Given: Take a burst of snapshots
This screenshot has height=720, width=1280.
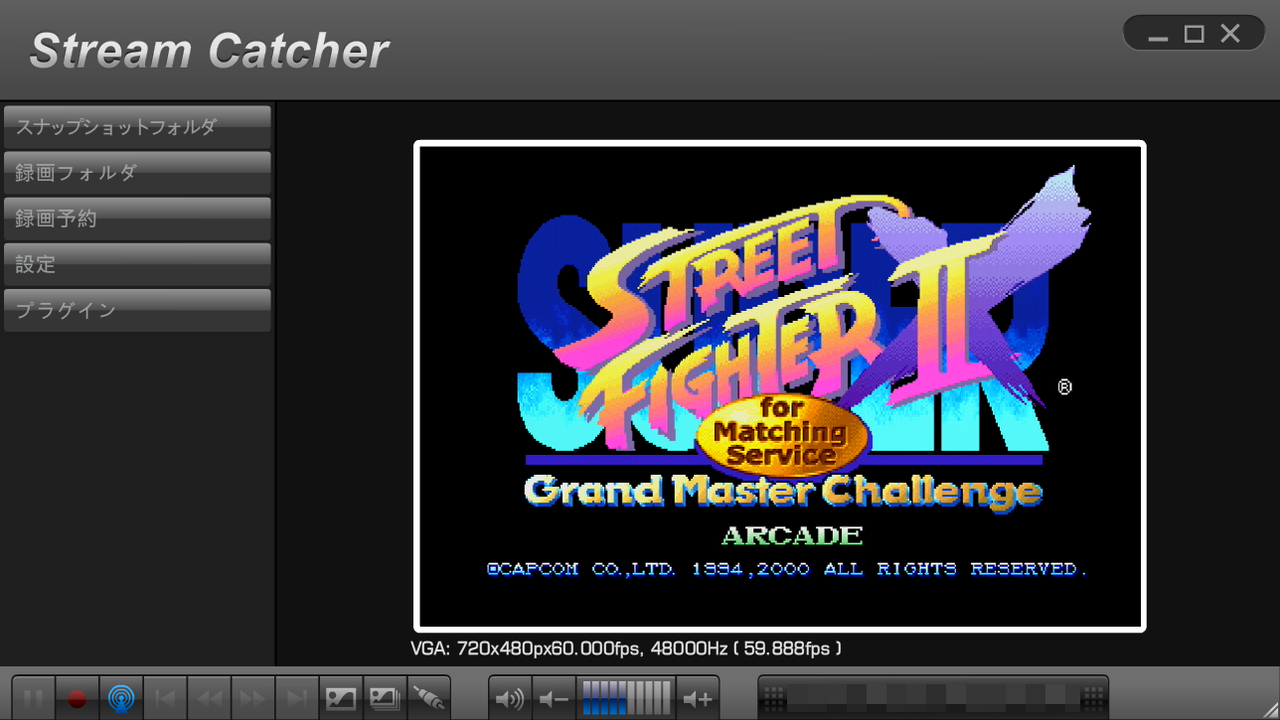Looking at the screenshot, I should coord(385,697).
